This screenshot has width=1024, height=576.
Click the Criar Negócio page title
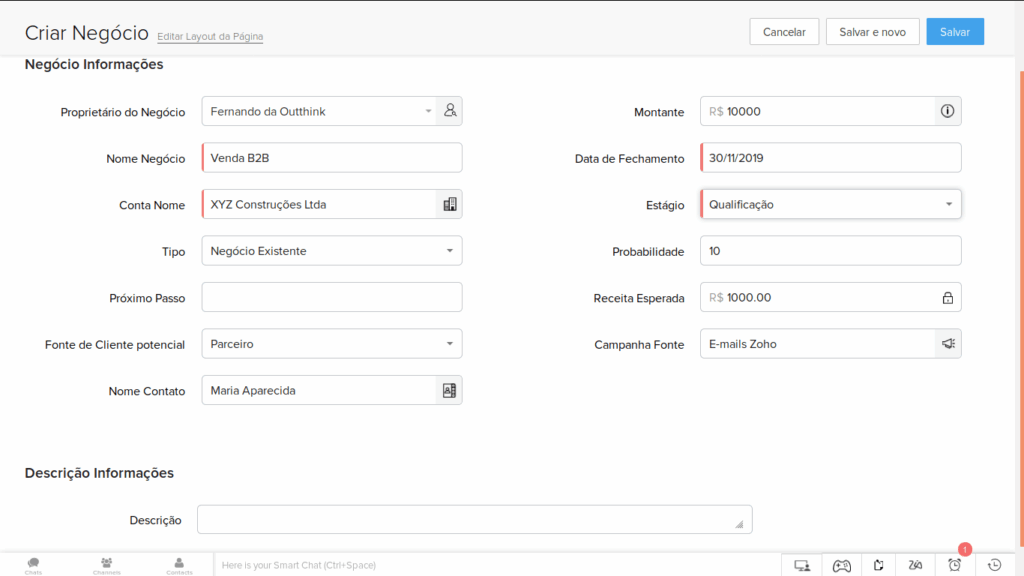[x=87, y=33]
